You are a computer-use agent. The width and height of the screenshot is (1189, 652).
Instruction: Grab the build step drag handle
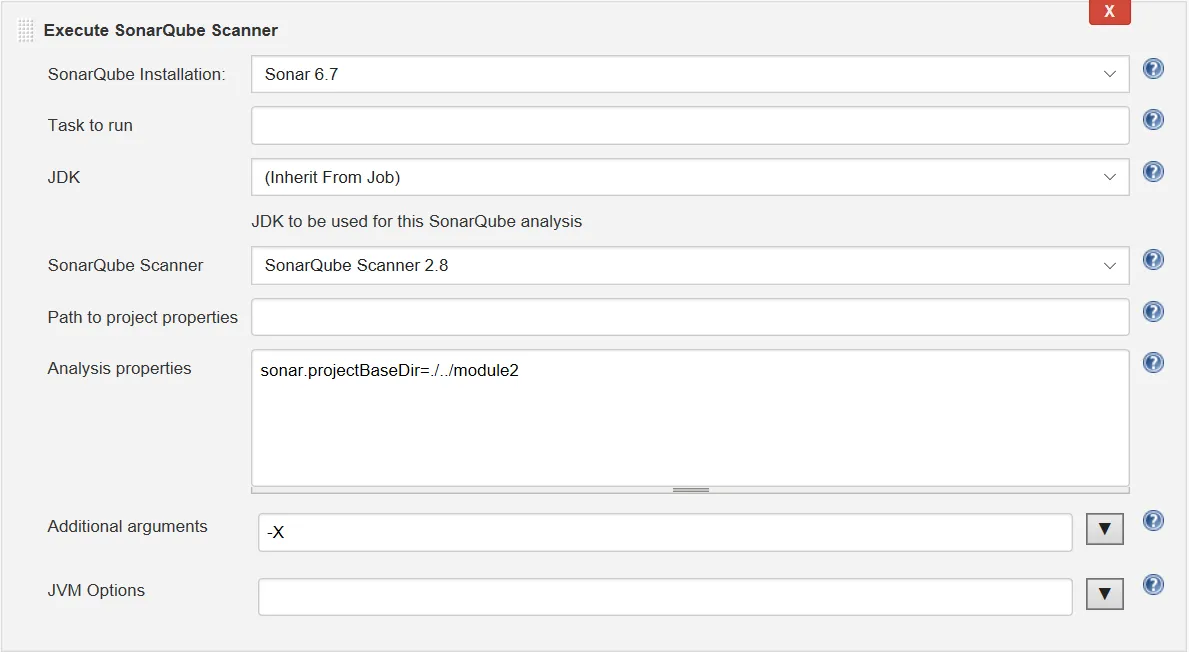coord(26,31)
